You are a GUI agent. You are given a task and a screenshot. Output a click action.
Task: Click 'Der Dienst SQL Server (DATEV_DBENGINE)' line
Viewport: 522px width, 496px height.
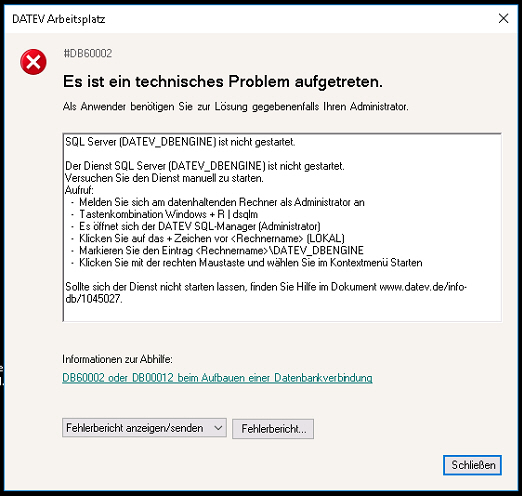[x=205, y=166]
